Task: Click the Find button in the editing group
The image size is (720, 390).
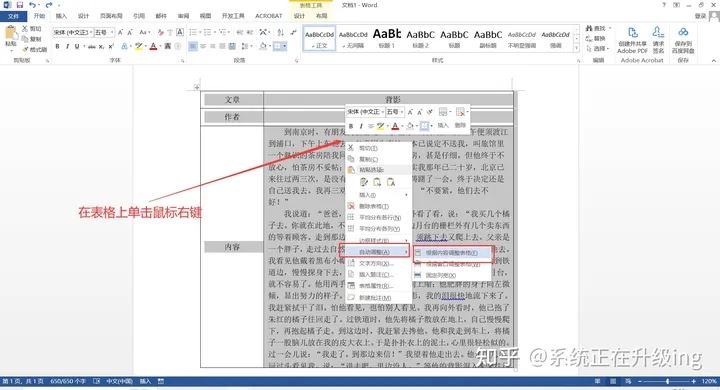Action: coord(597,28)
